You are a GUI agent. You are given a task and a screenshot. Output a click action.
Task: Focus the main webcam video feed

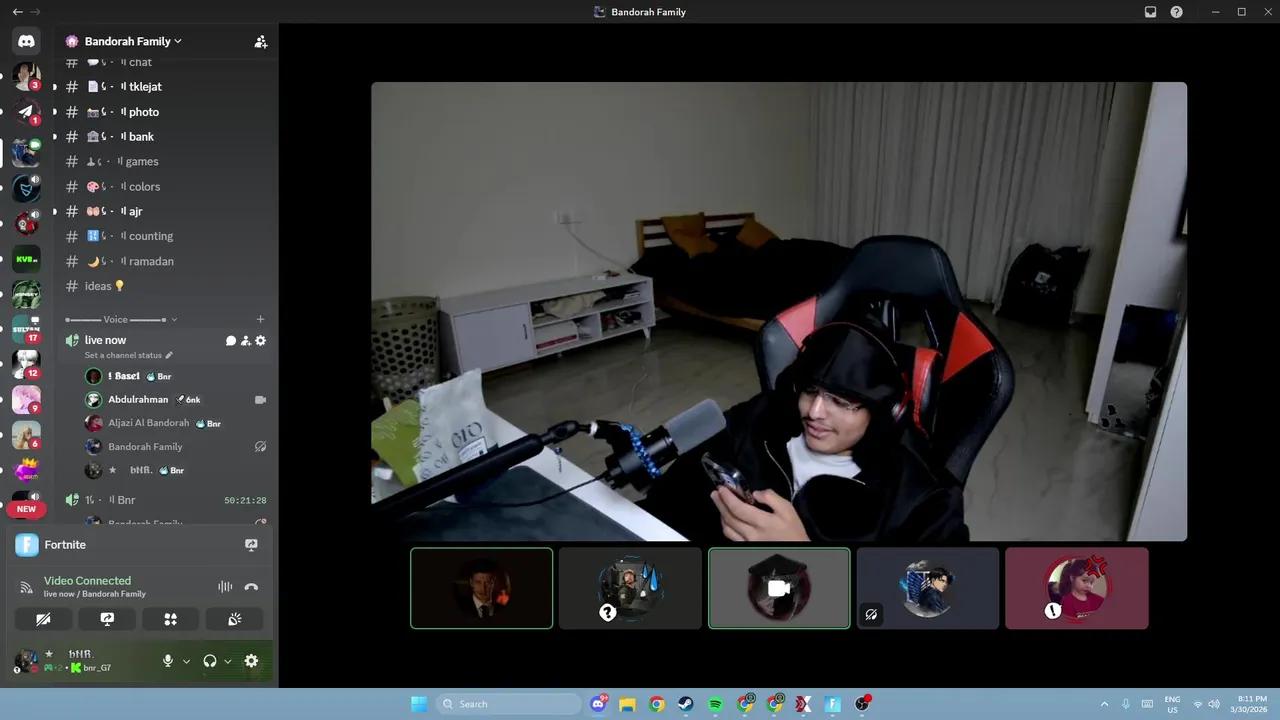[779, 312]
